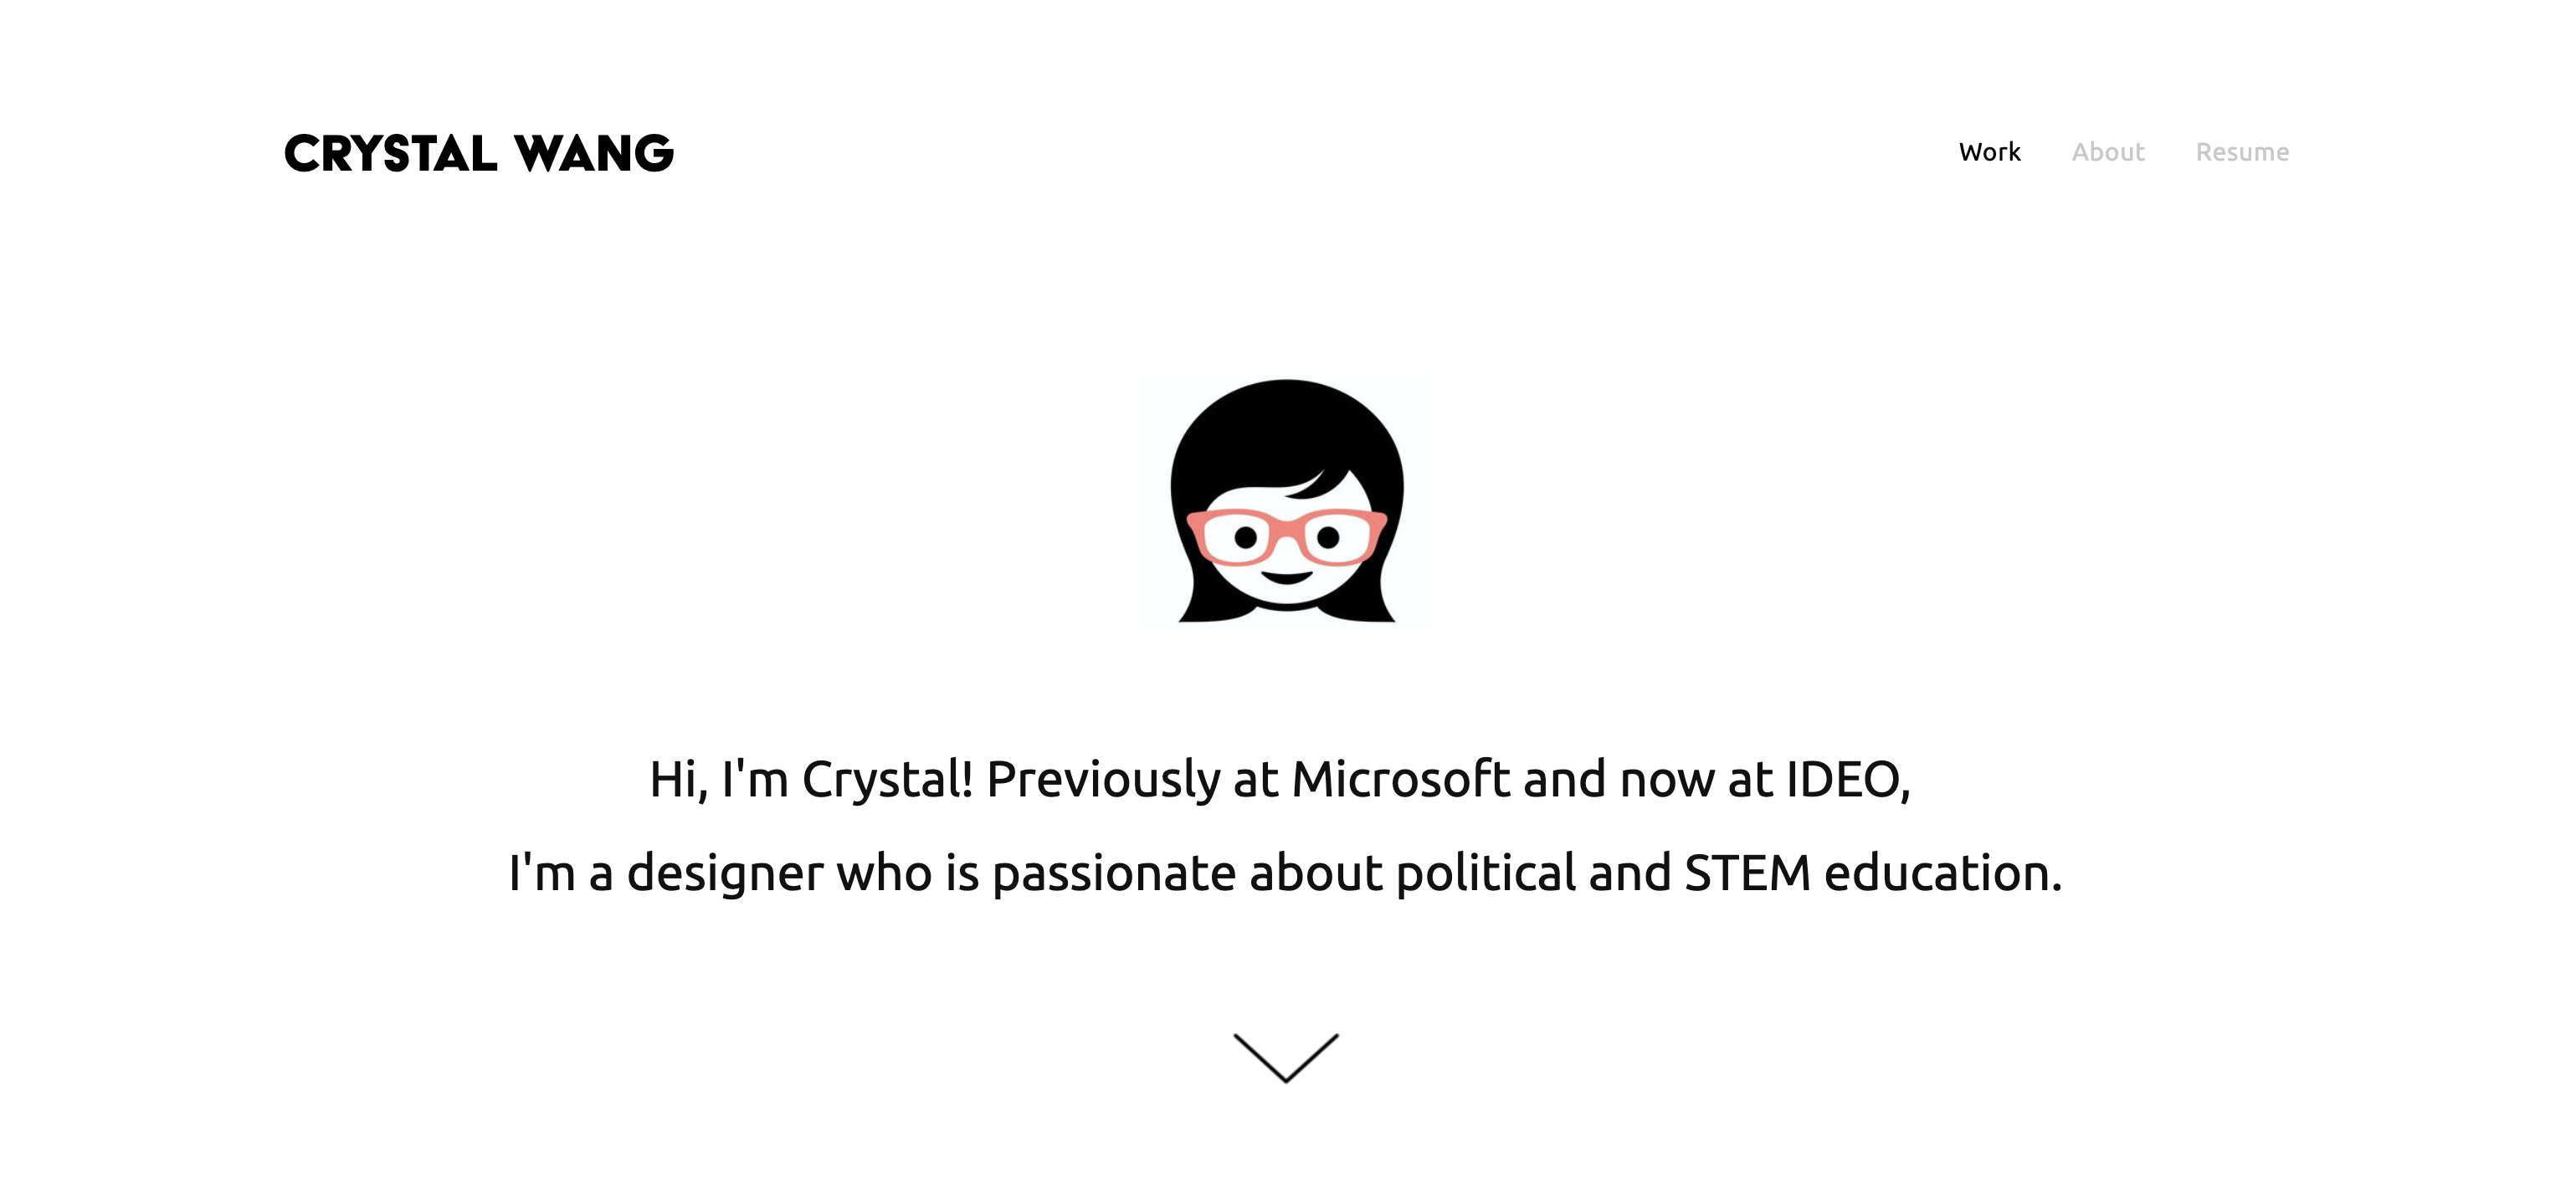
Task: Click the word "education." in tagline
Action: [1942, 872]
